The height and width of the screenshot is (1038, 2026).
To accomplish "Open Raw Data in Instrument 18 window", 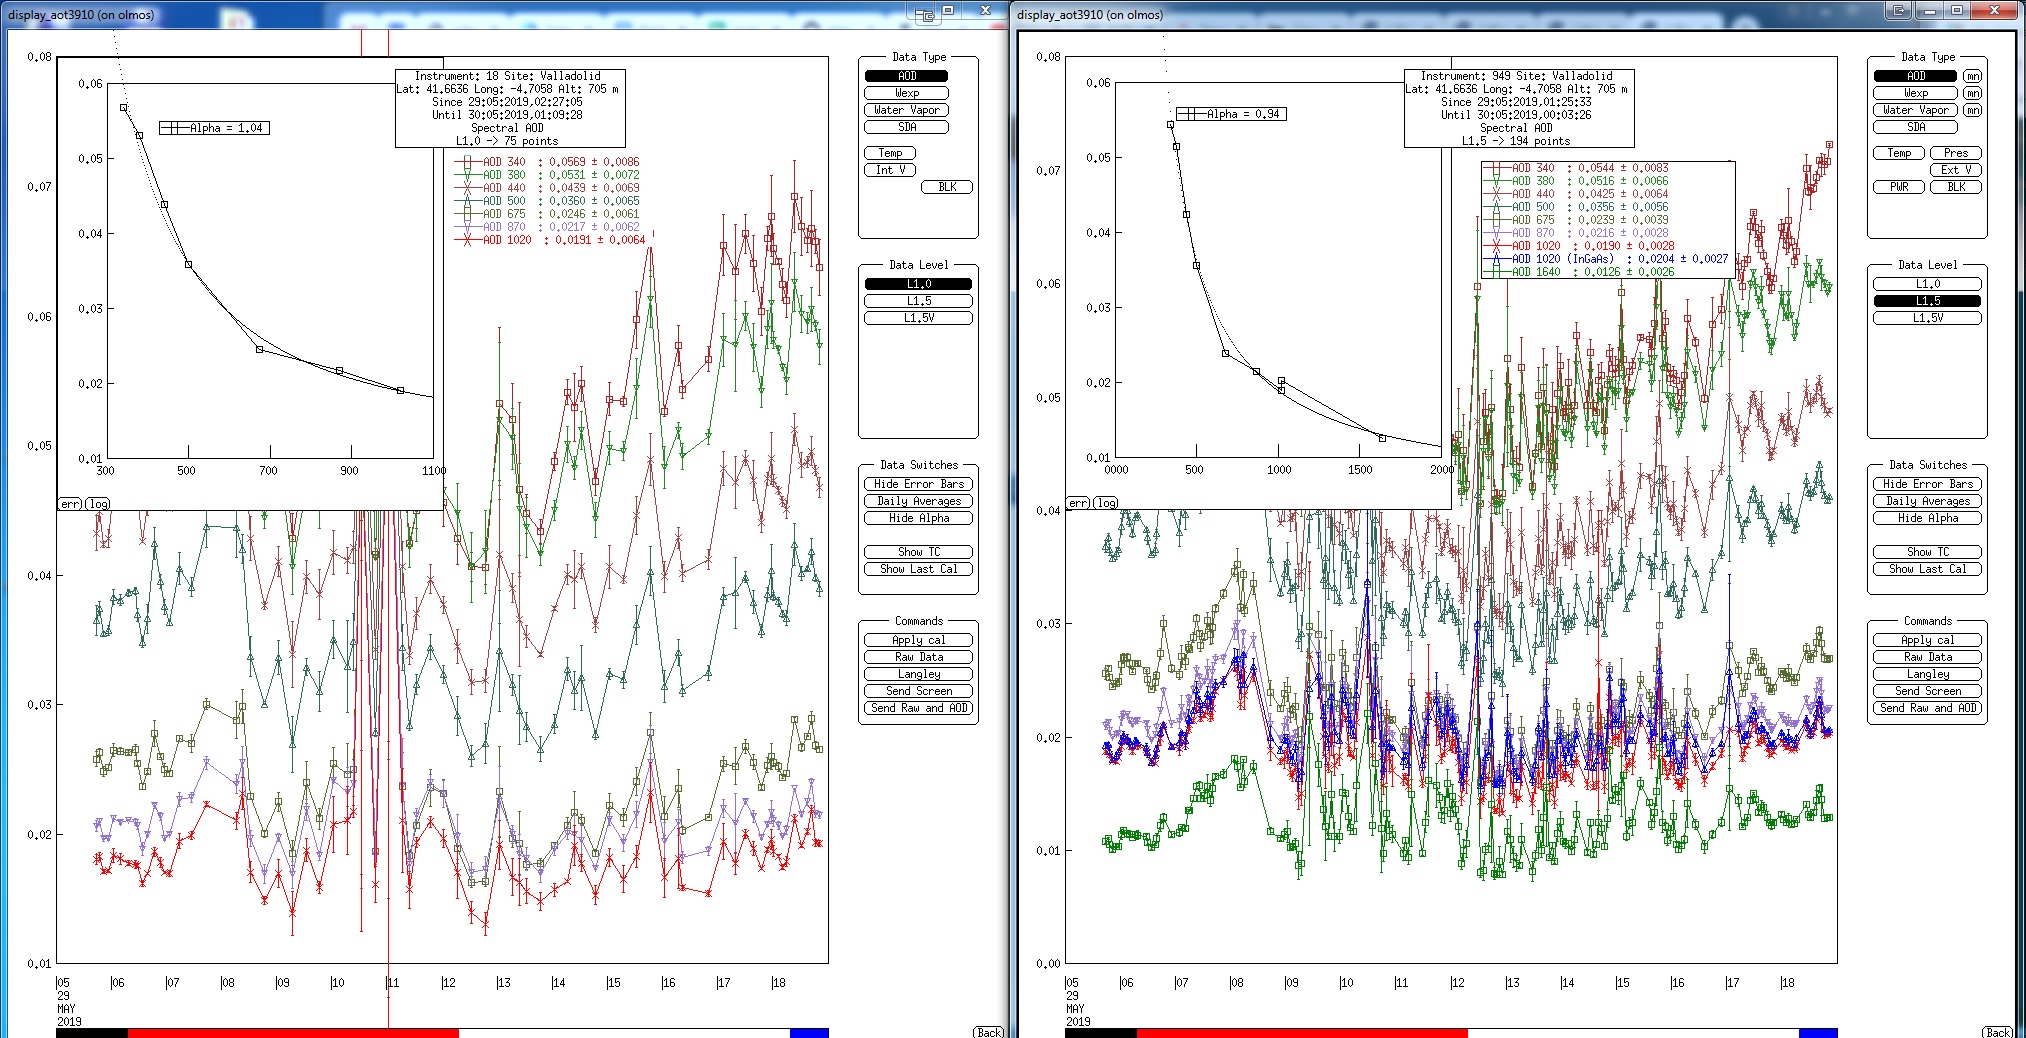I will pyautogui.click(x=919, y=657).
